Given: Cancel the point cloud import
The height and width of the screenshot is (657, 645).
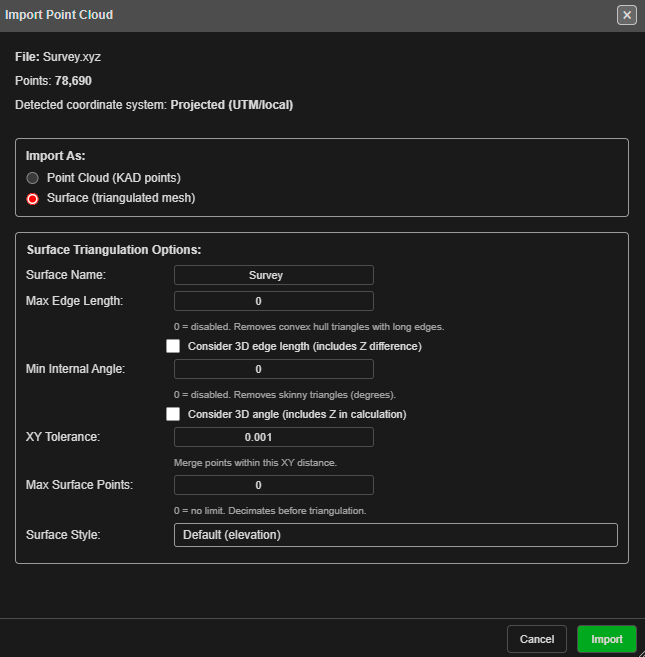Looking at the screenshot, I should (x=537, y=639).
